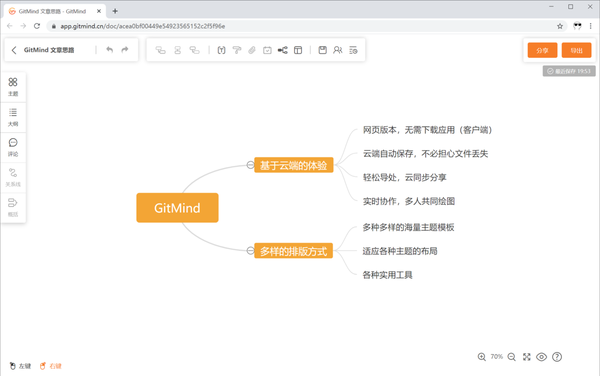The height and width of the screenshot is (376, 600).
Task: Select the 多样的排版方式 node
Action: pos(294,251)
